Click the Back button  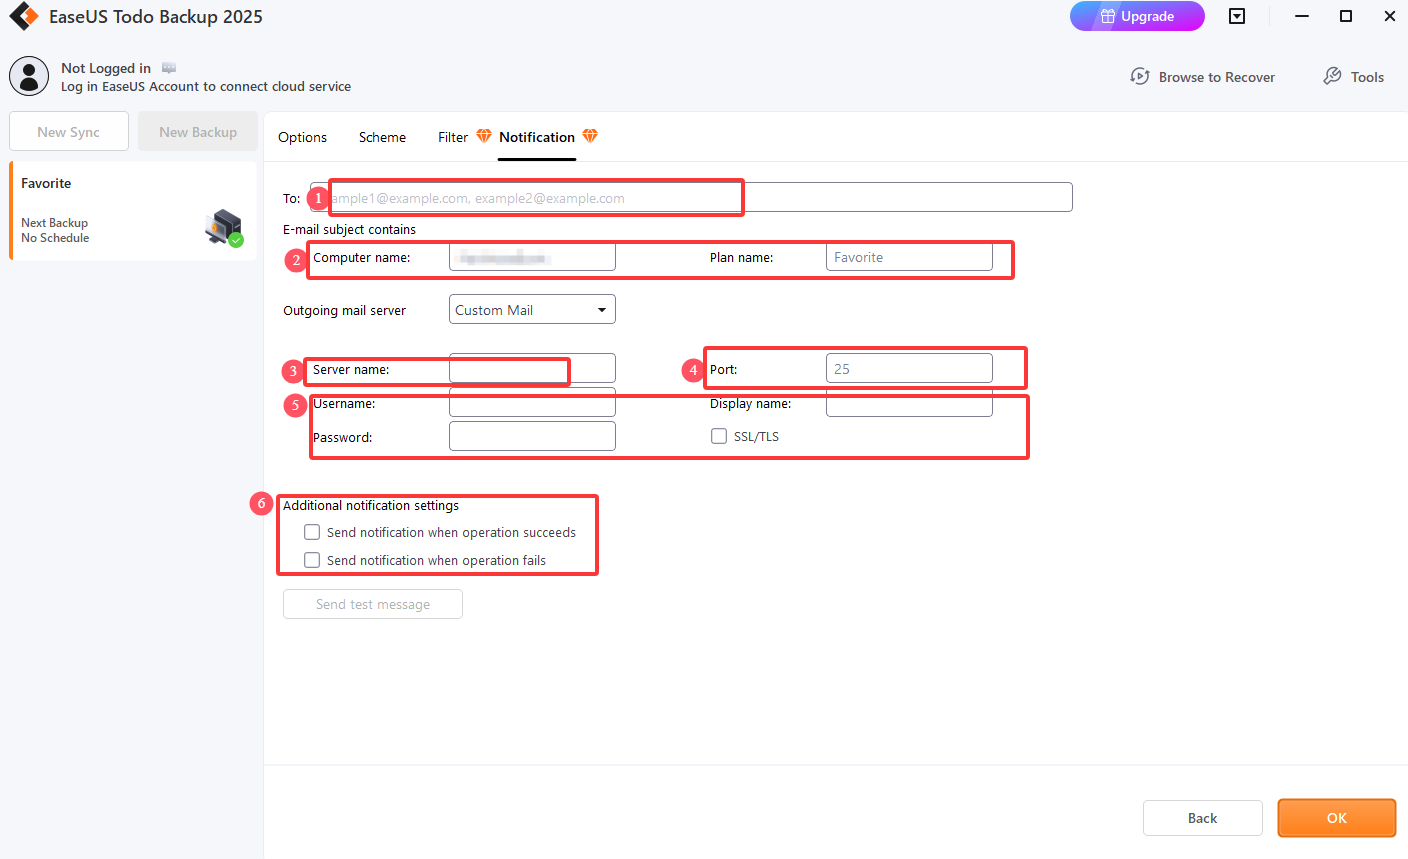click(x=1203, y=818)
